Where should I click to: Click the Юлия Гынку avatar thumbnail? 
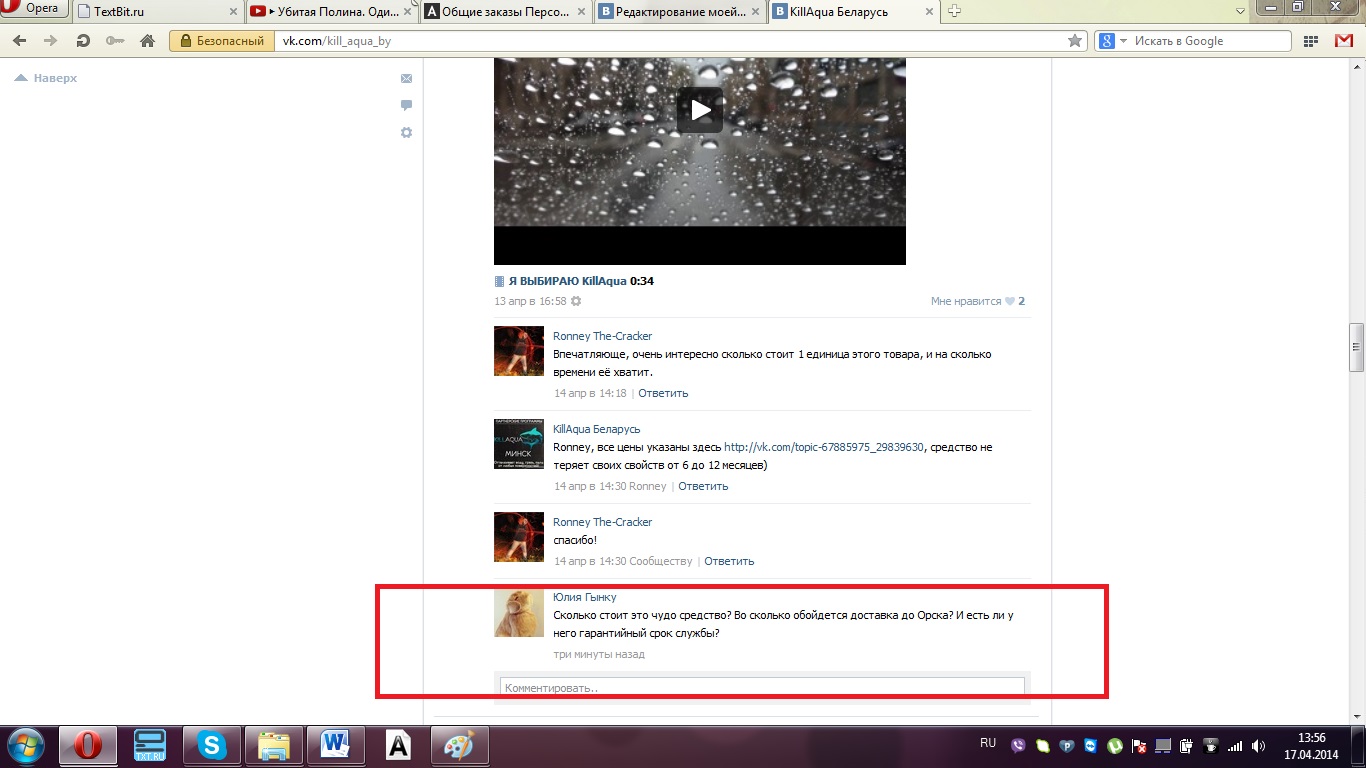pos(519,612)
